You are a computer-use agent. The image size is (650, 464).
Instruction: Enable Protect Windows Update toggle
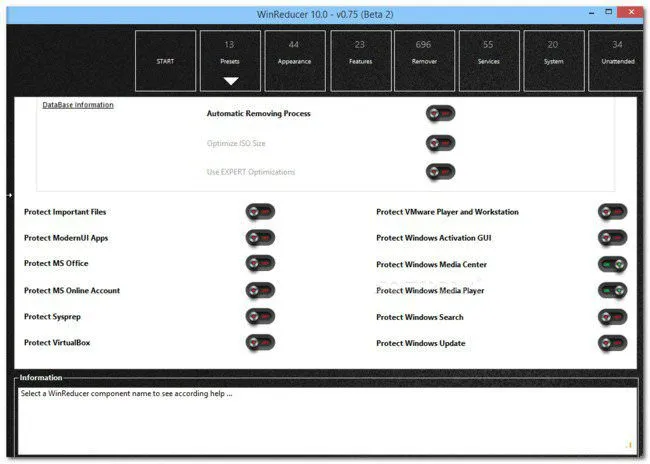[612, 343]
